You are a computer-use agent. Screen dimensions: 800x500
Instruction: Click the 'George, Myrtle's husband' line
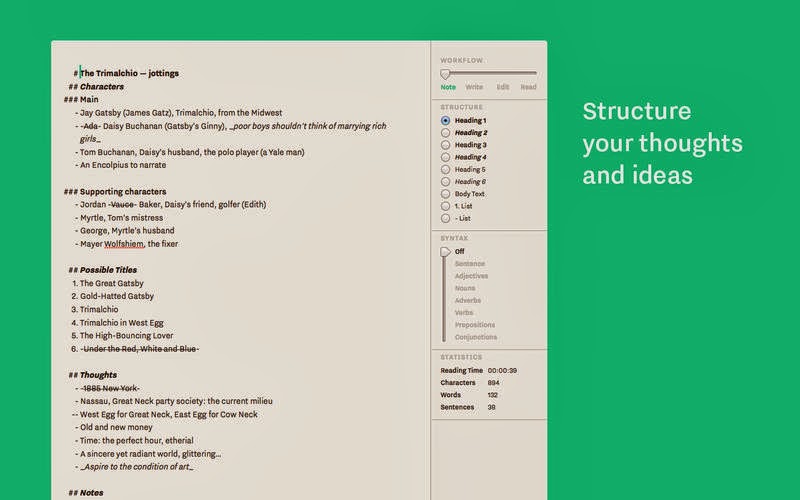click(124, 231)
